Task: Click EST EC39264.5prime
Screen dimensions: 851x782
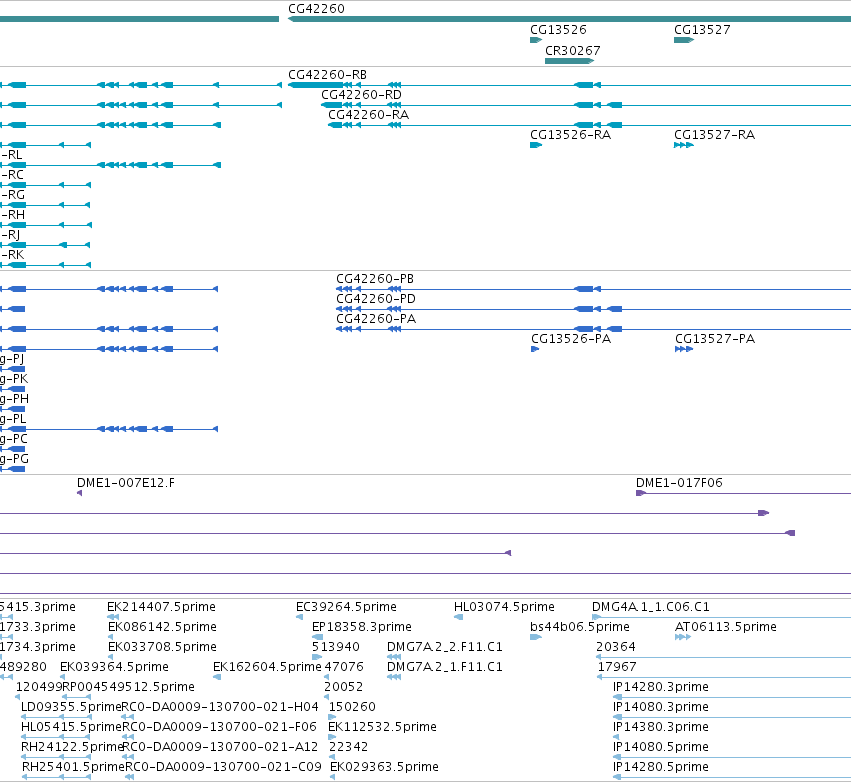Action: [346, 607]
